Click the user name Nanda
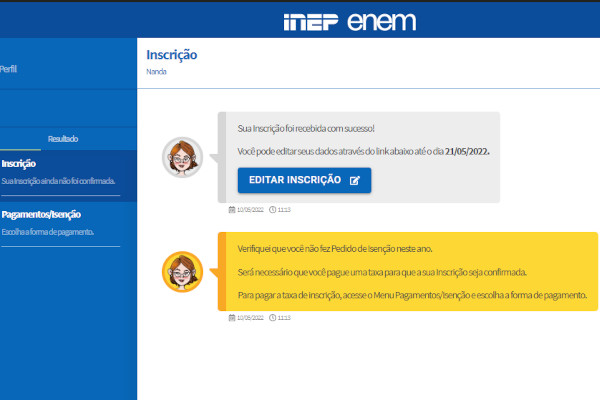The height and width of the screenshot is (400, 600). (x=156, y=72)
